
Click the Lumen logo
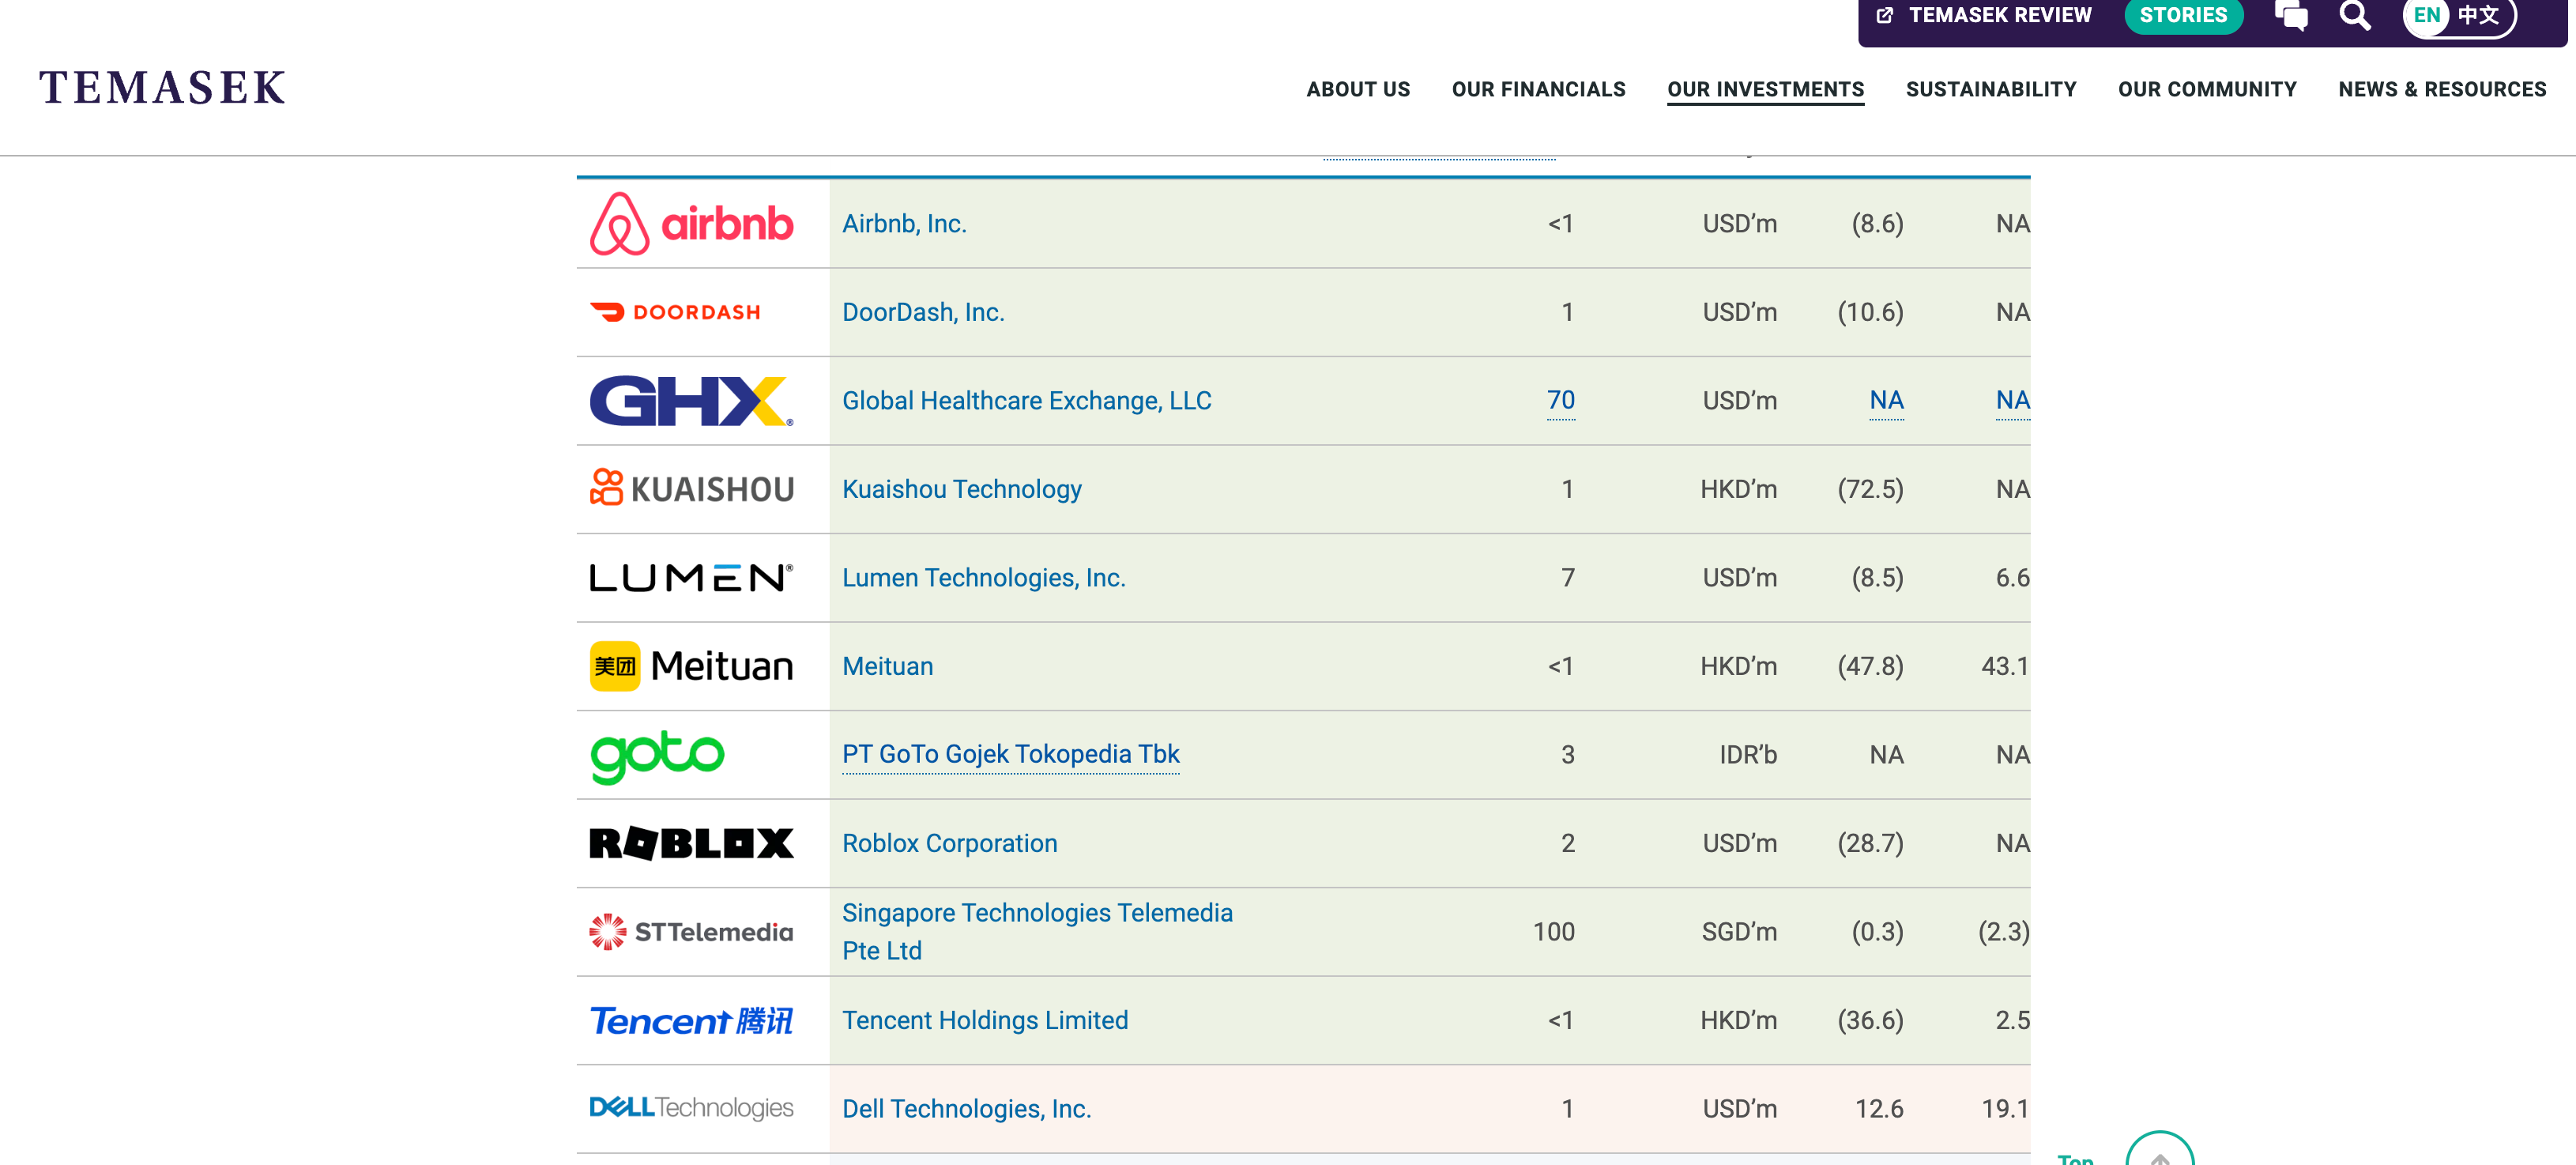tap(691, 578)
